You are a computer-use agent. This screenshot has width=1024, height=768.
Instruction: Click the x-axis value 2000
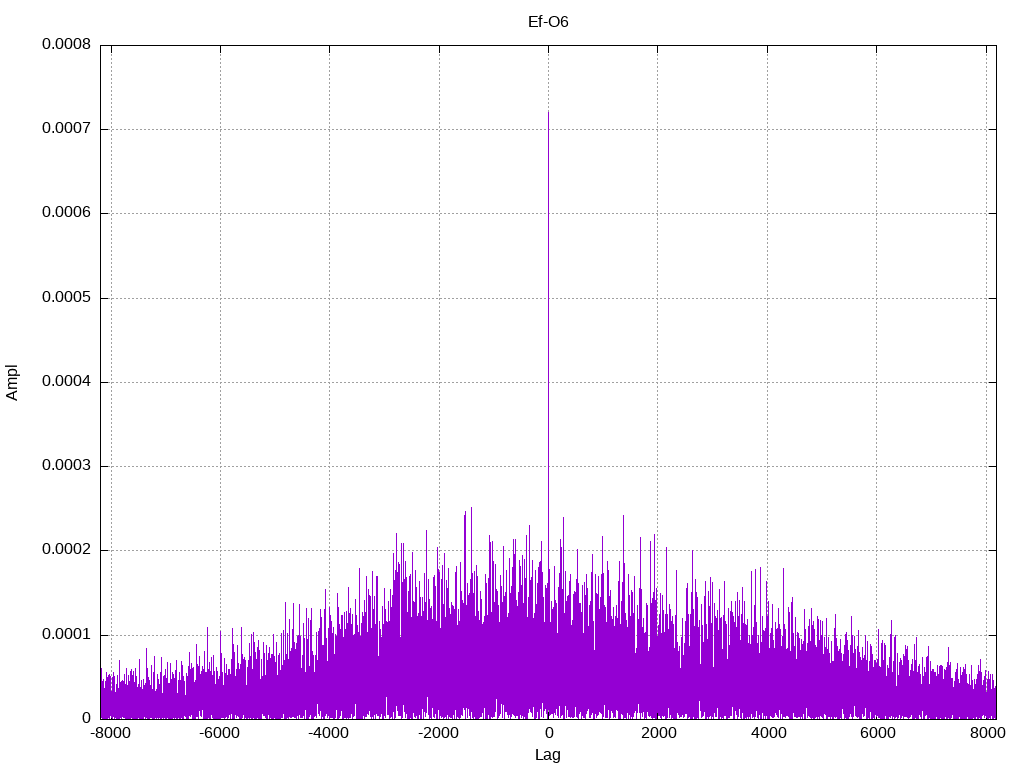pos(658,734)
